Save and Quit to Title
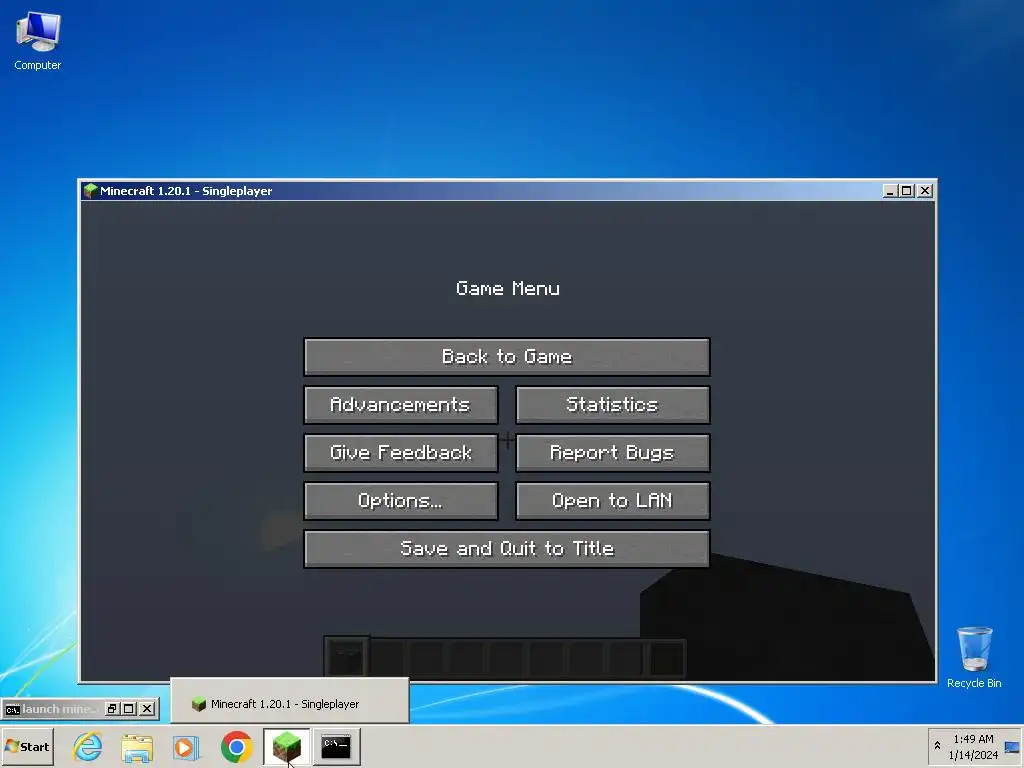This screenshot has width=1024, height=768. [x=507, y=549]
